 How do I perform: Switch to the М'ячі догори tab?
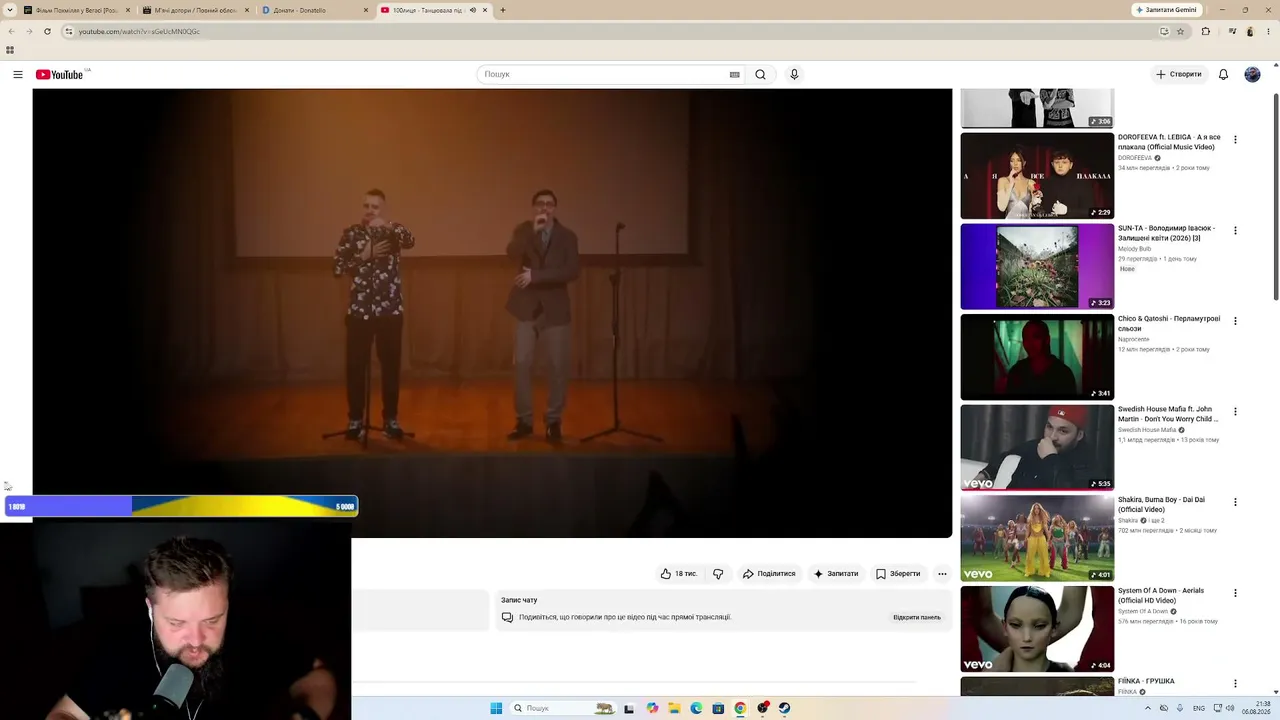click(x=195, y=10)
